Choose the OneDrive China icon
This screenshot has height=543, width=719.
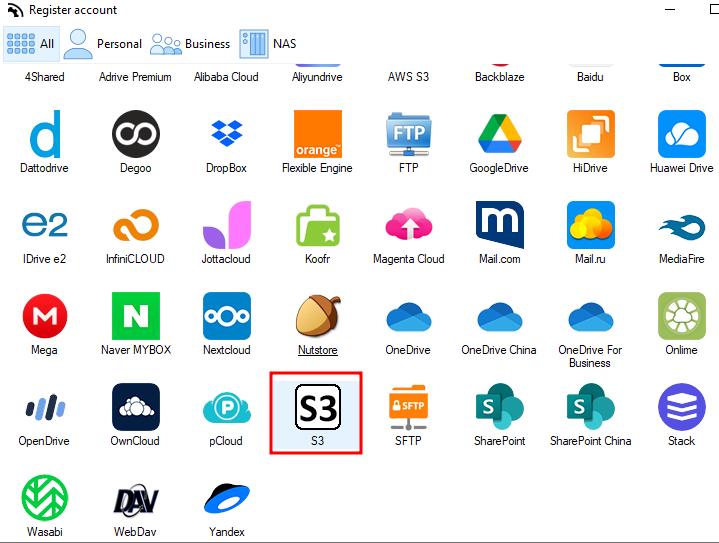point(499,316)
